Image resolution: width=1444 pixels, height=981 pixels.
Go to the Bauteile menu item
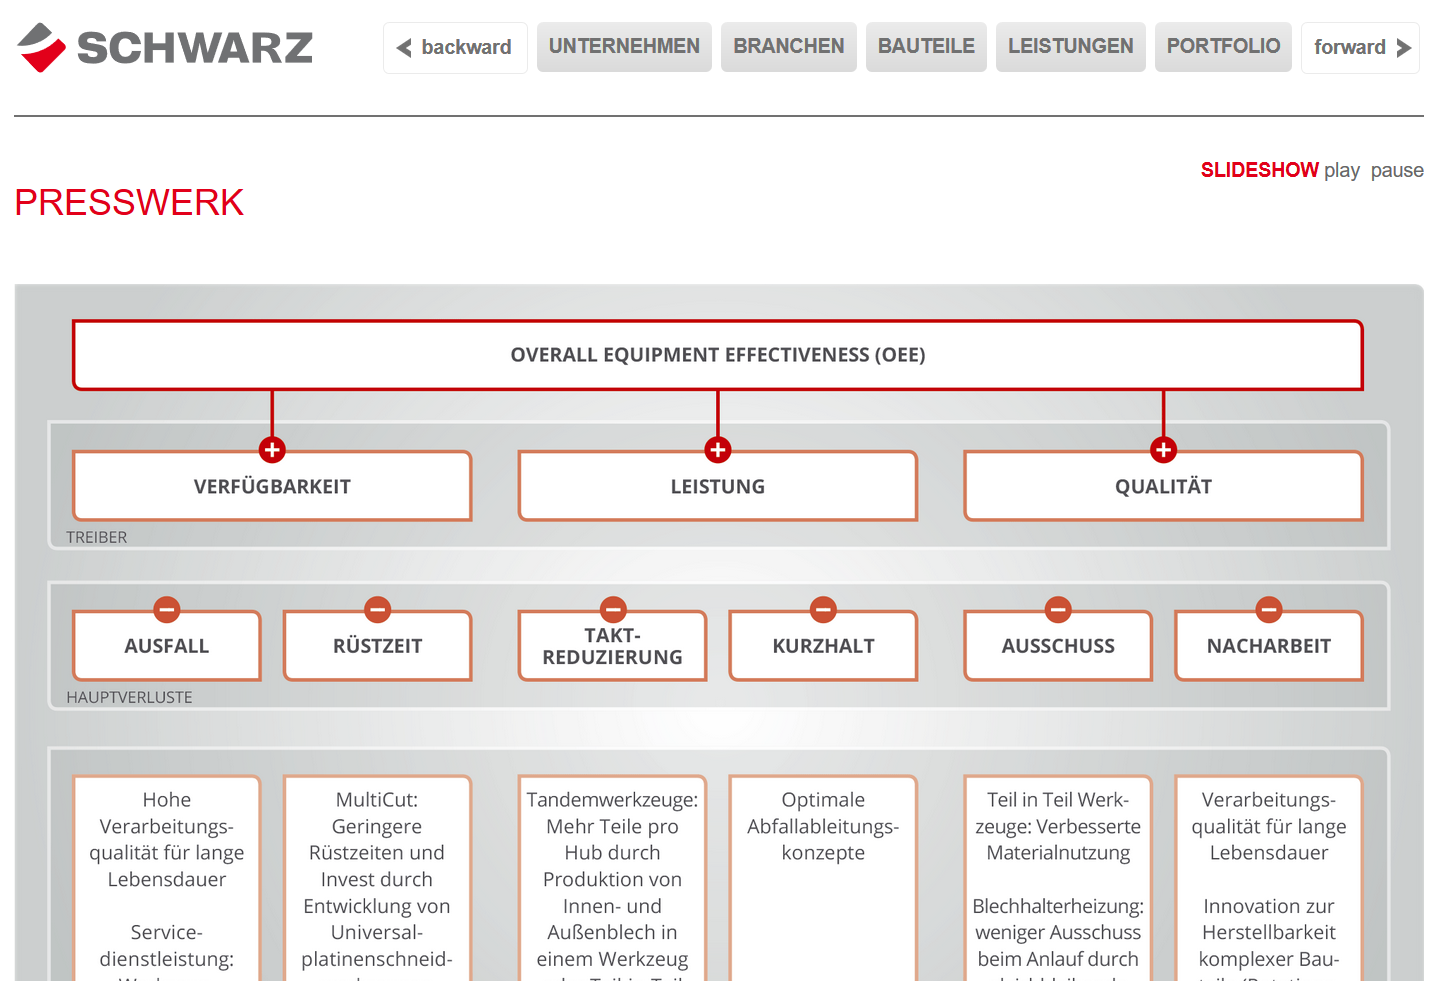click(926, 47)
